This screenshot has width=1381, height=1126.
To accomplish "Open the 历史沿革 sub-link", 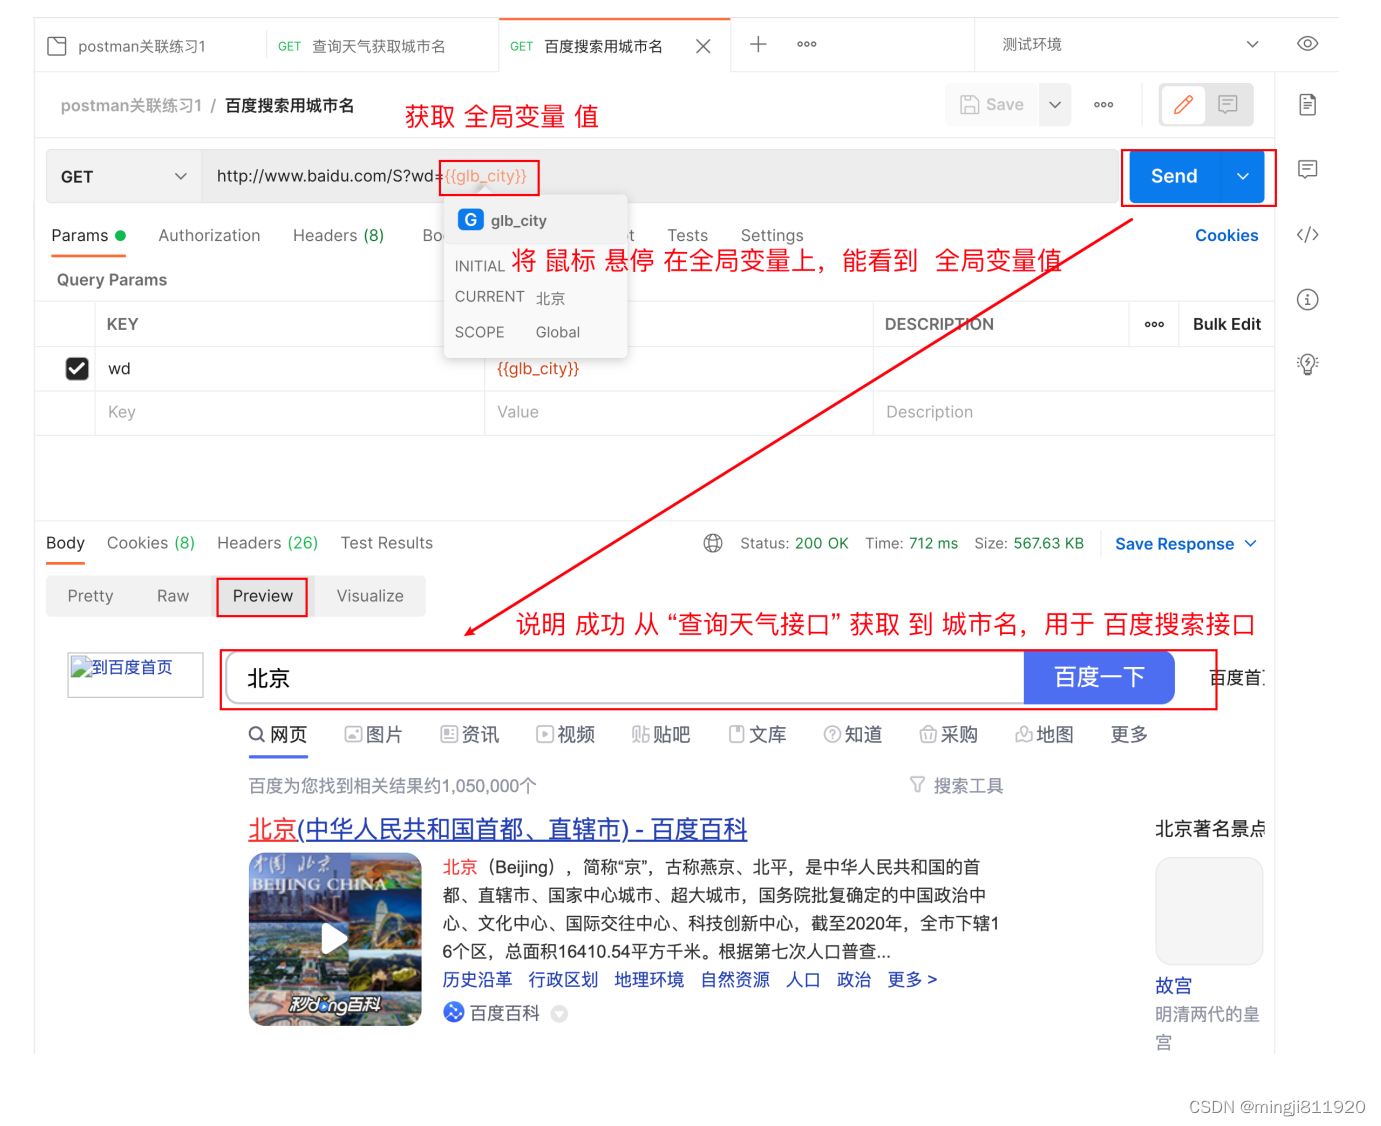I will point(477,979).
